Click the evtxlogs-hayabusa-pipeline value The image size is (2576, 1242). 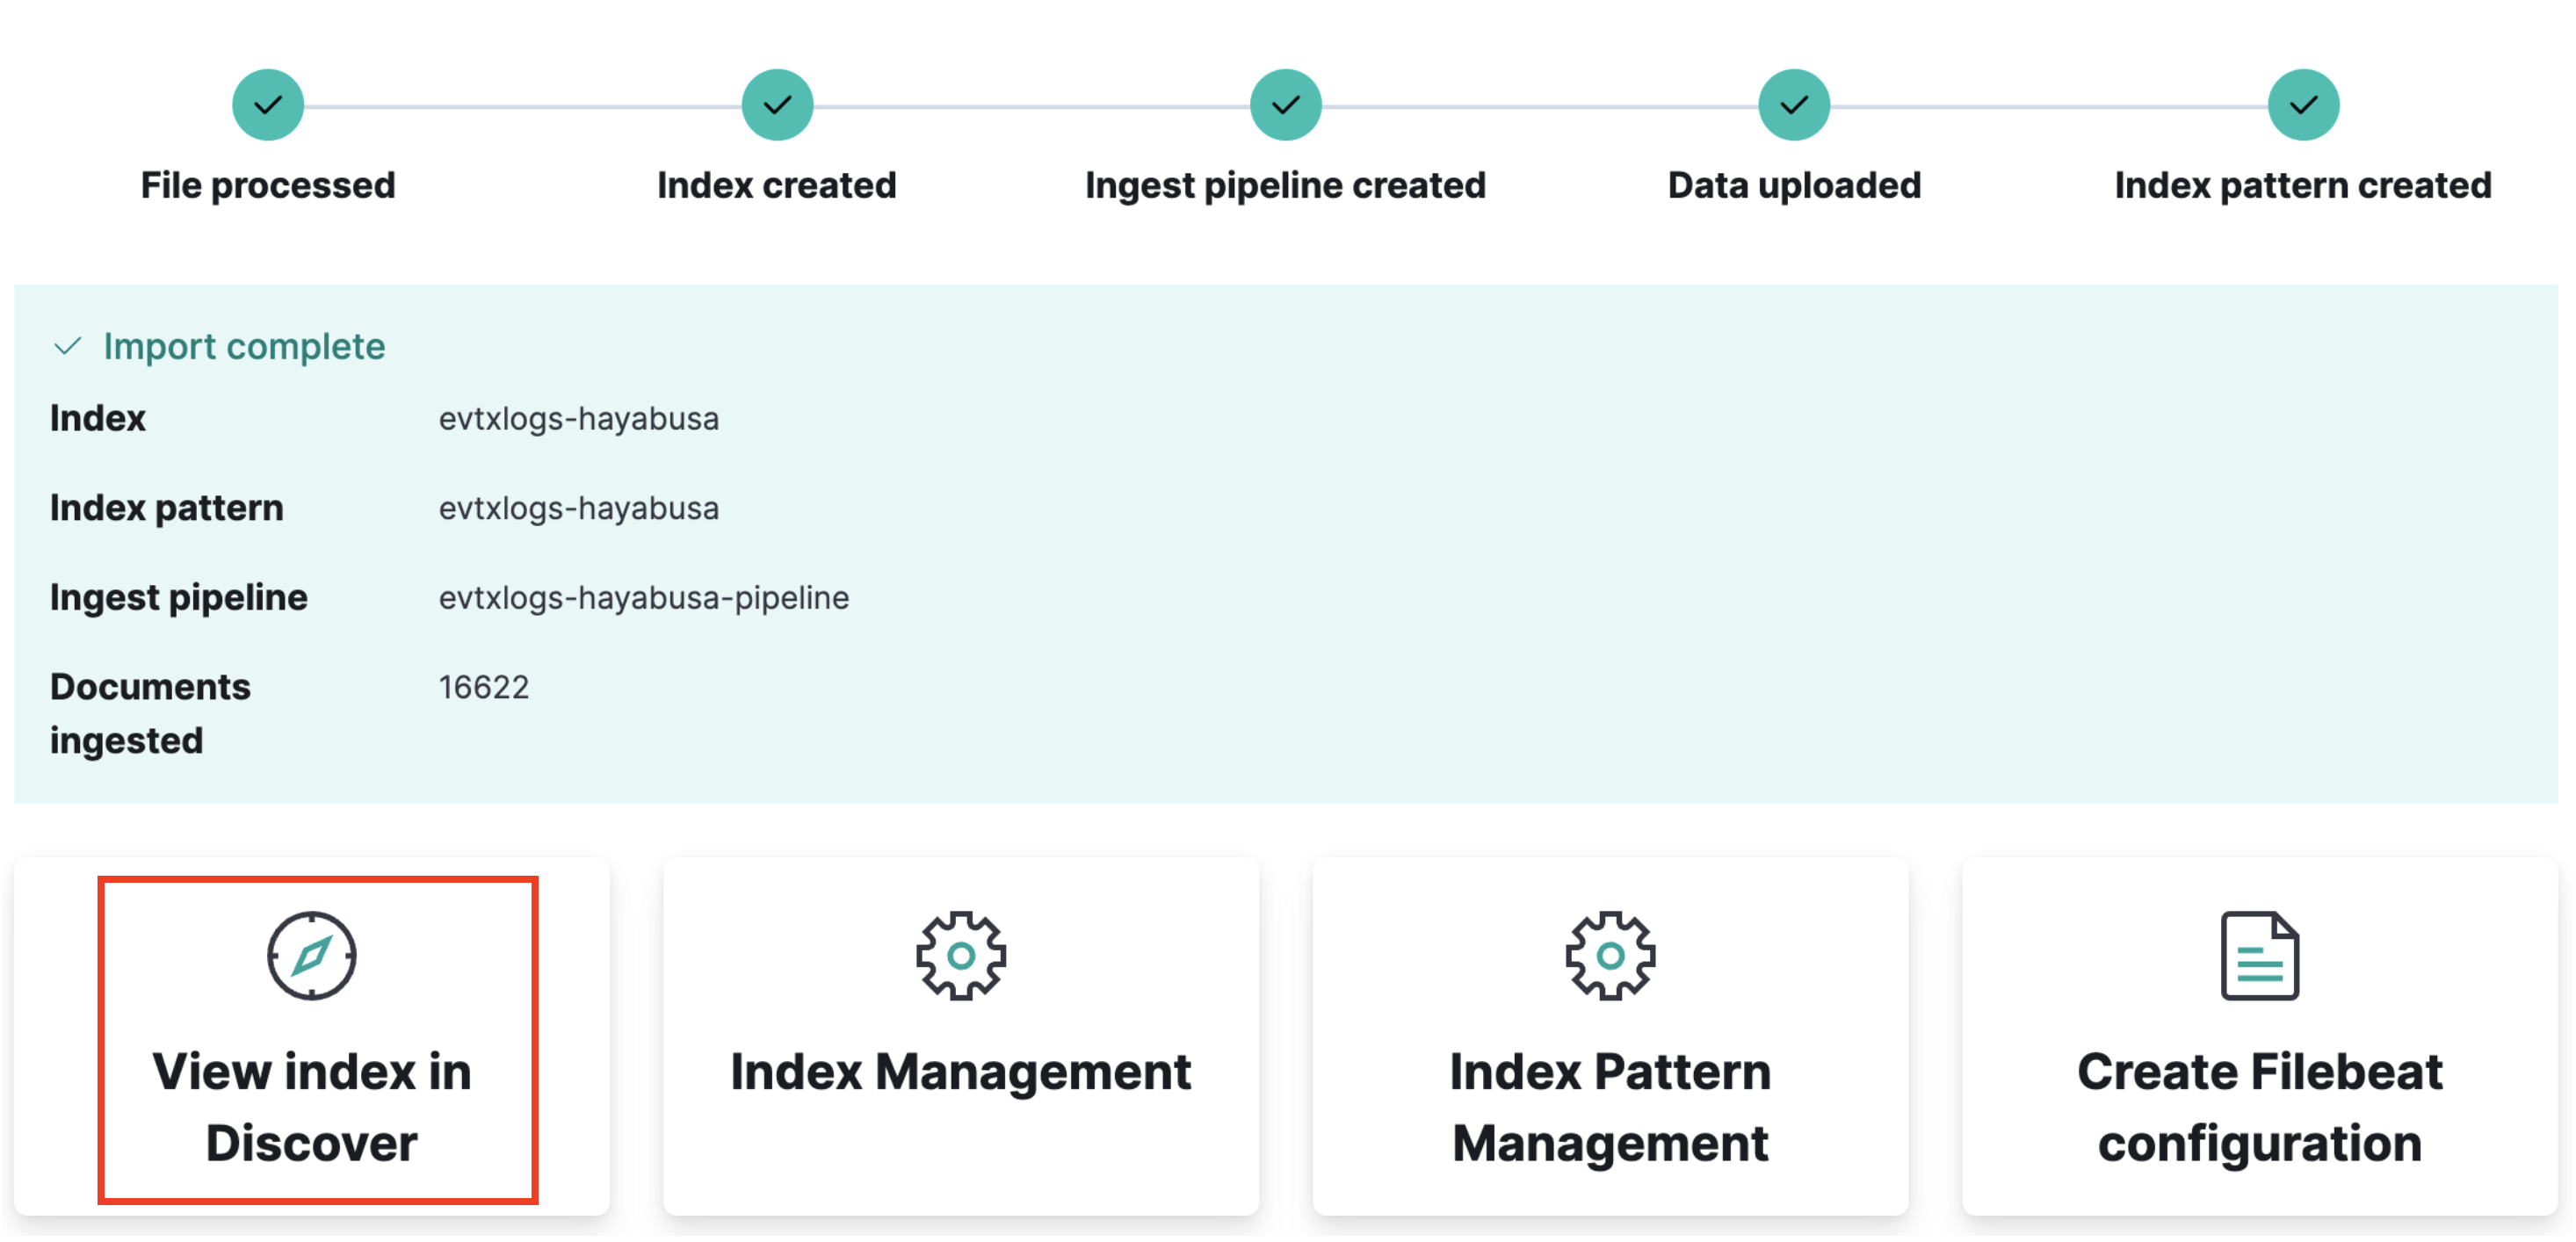[x=643, y=598]
